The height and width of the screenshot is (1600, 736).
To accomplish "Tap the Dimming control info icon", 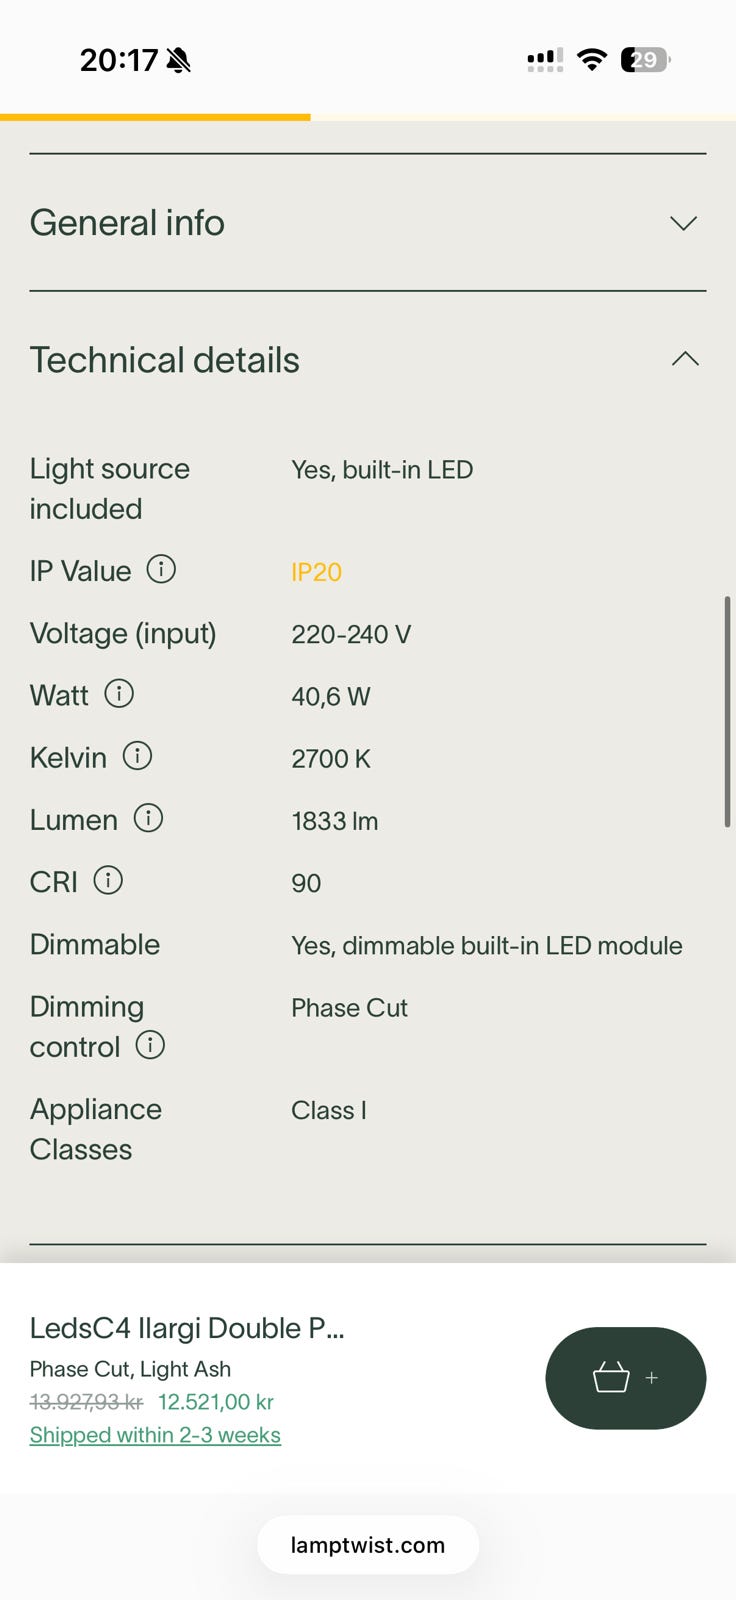I will pos(150,1045).
